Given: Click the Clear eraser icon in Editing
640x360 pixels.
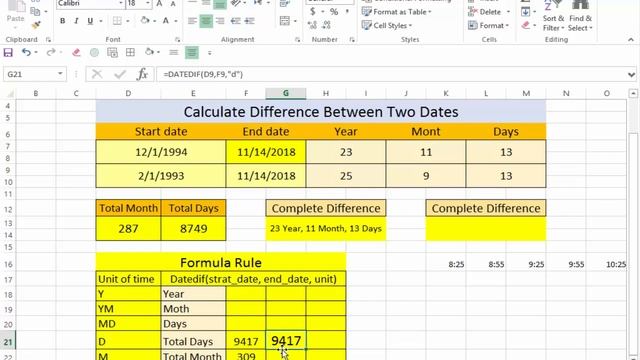Looking at the screenshot, I should point(526,25).
